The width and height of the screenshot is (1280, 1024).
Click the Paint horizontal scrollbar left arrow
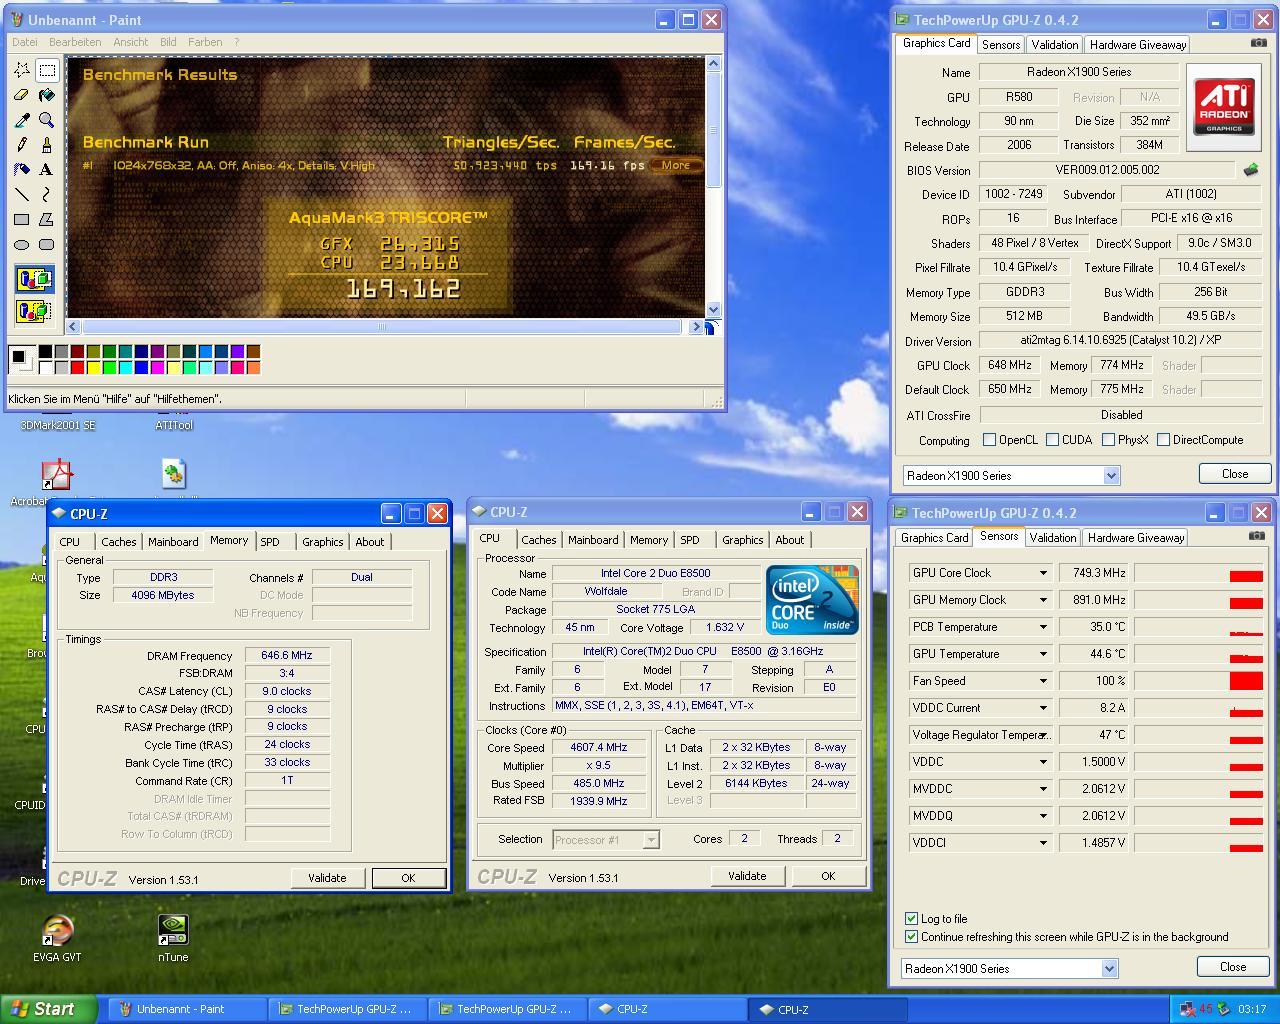coord(73,327)
